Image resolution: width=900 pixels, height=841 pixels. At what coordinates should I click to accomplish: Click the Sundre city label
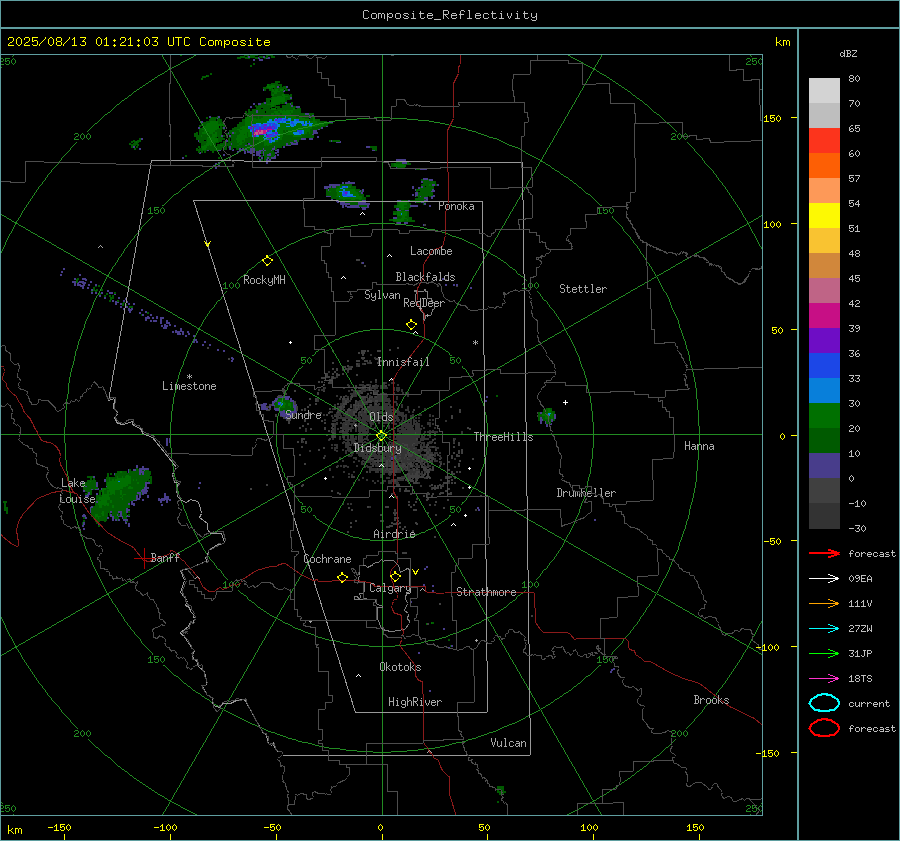click(303, 415)
